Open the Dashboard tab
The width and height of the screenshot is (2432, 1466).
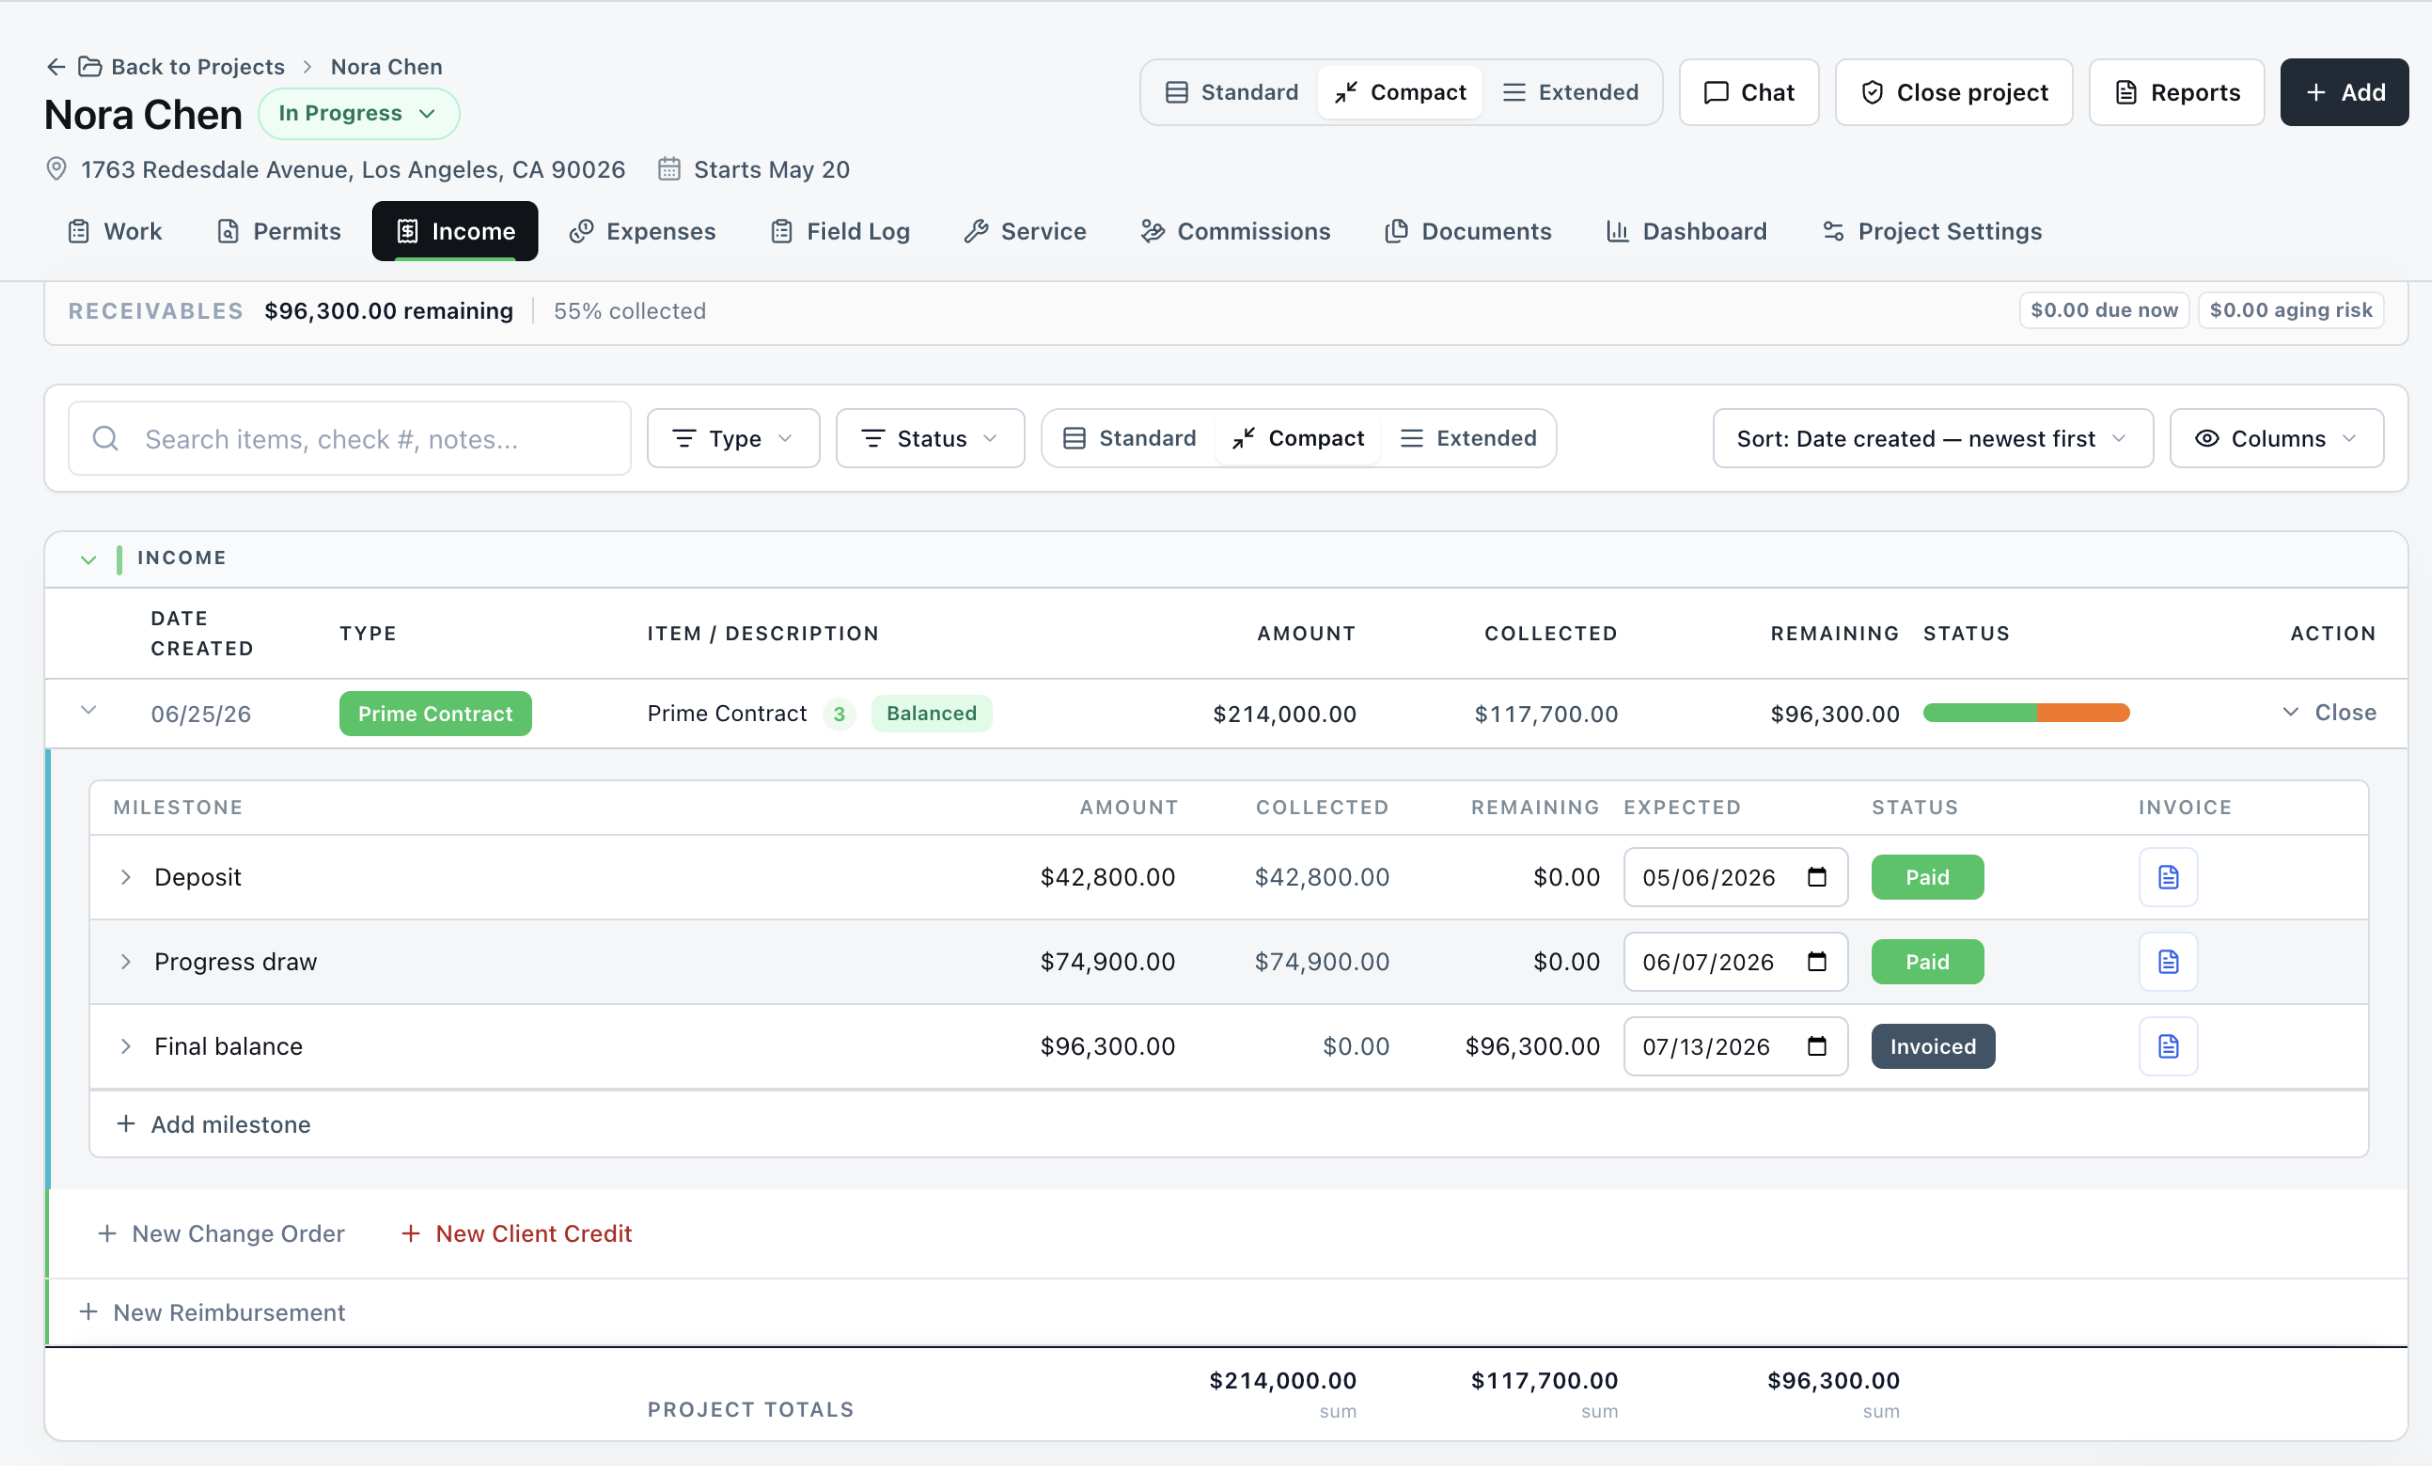[1687, 231]
